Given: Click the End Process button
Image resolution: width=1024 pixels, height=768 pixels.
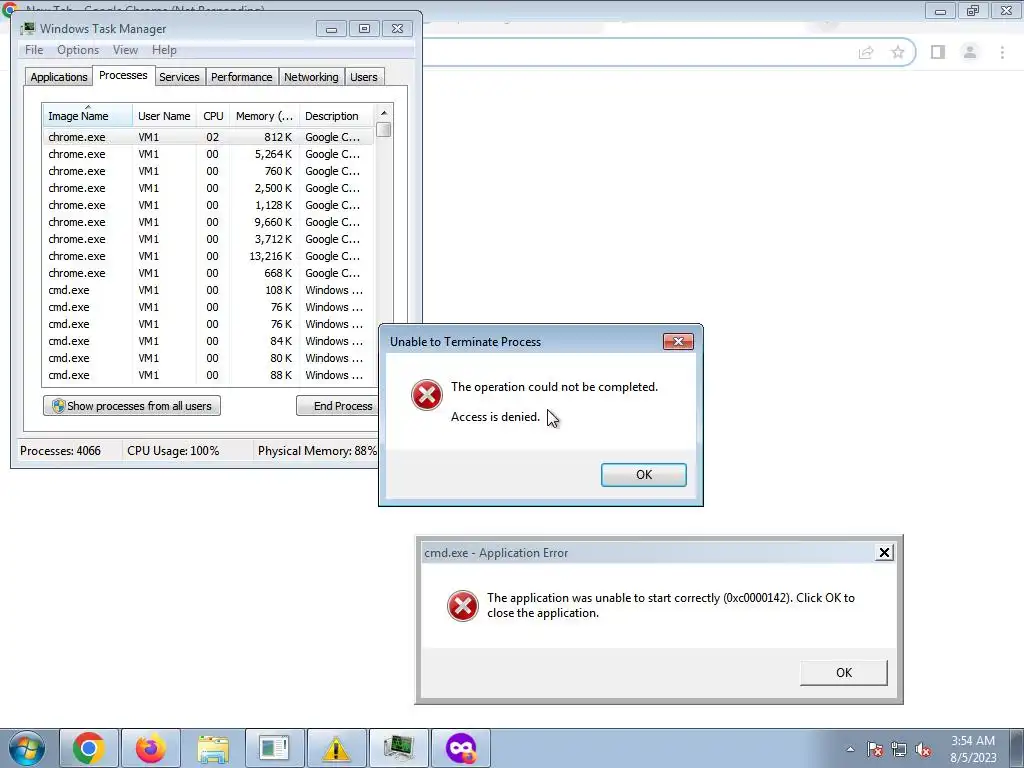Looking at the screenshot, I should tap(338, 406).
